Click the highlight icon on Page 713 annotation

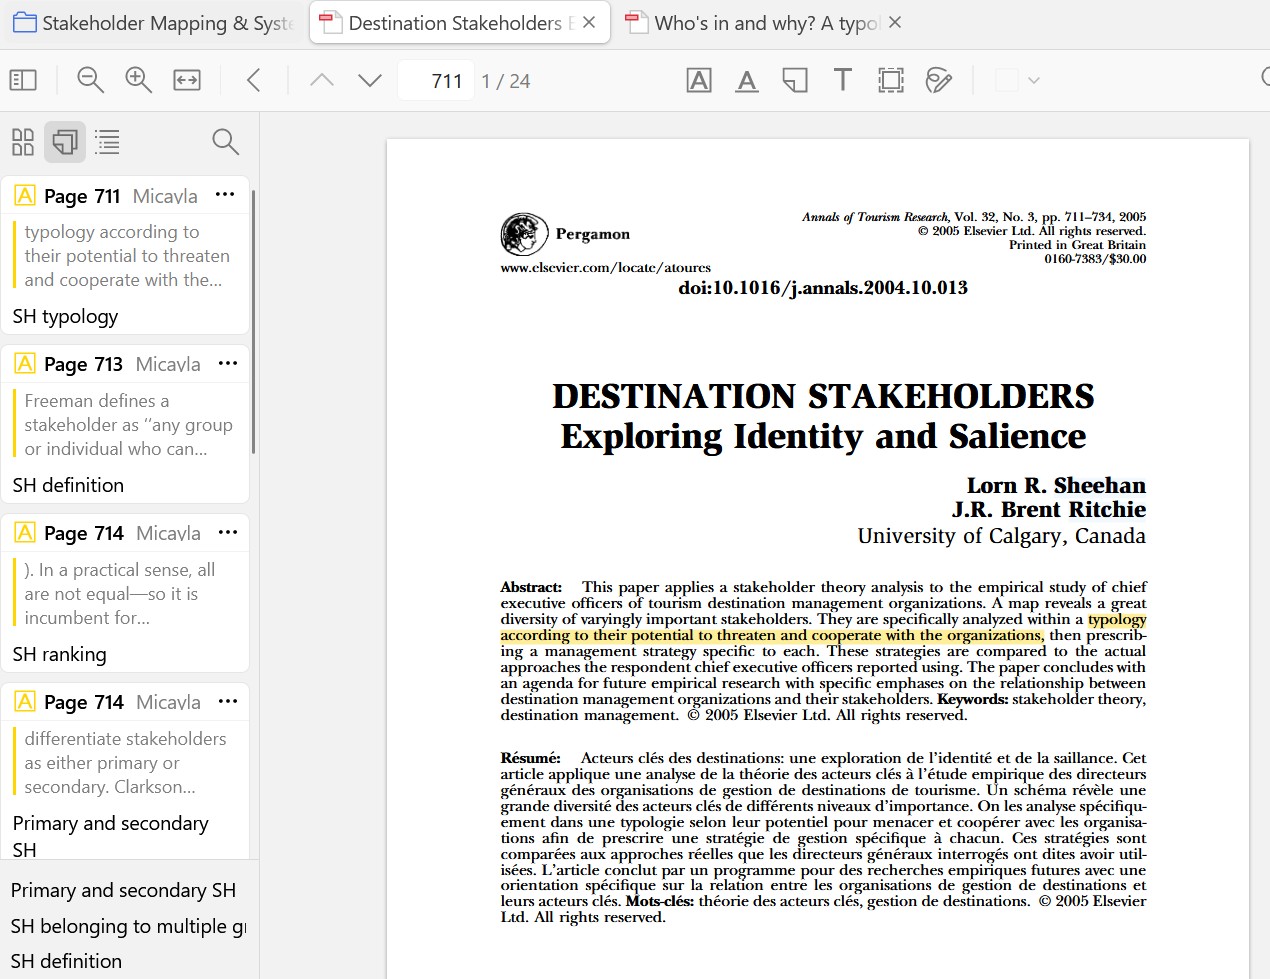click(x=25, y=363)
